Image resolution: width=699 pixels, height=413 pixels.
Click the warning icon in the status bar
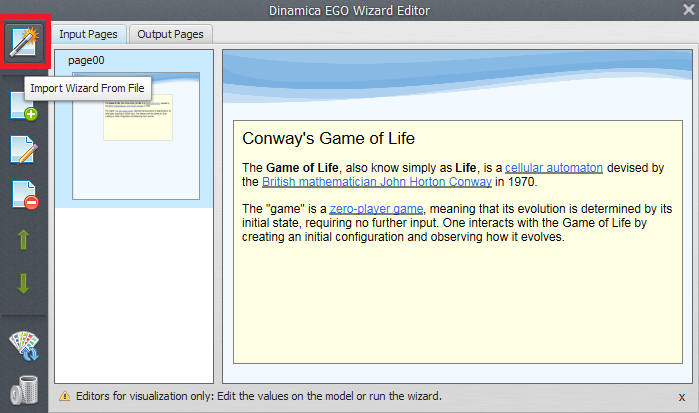click(x=65, y=396)
